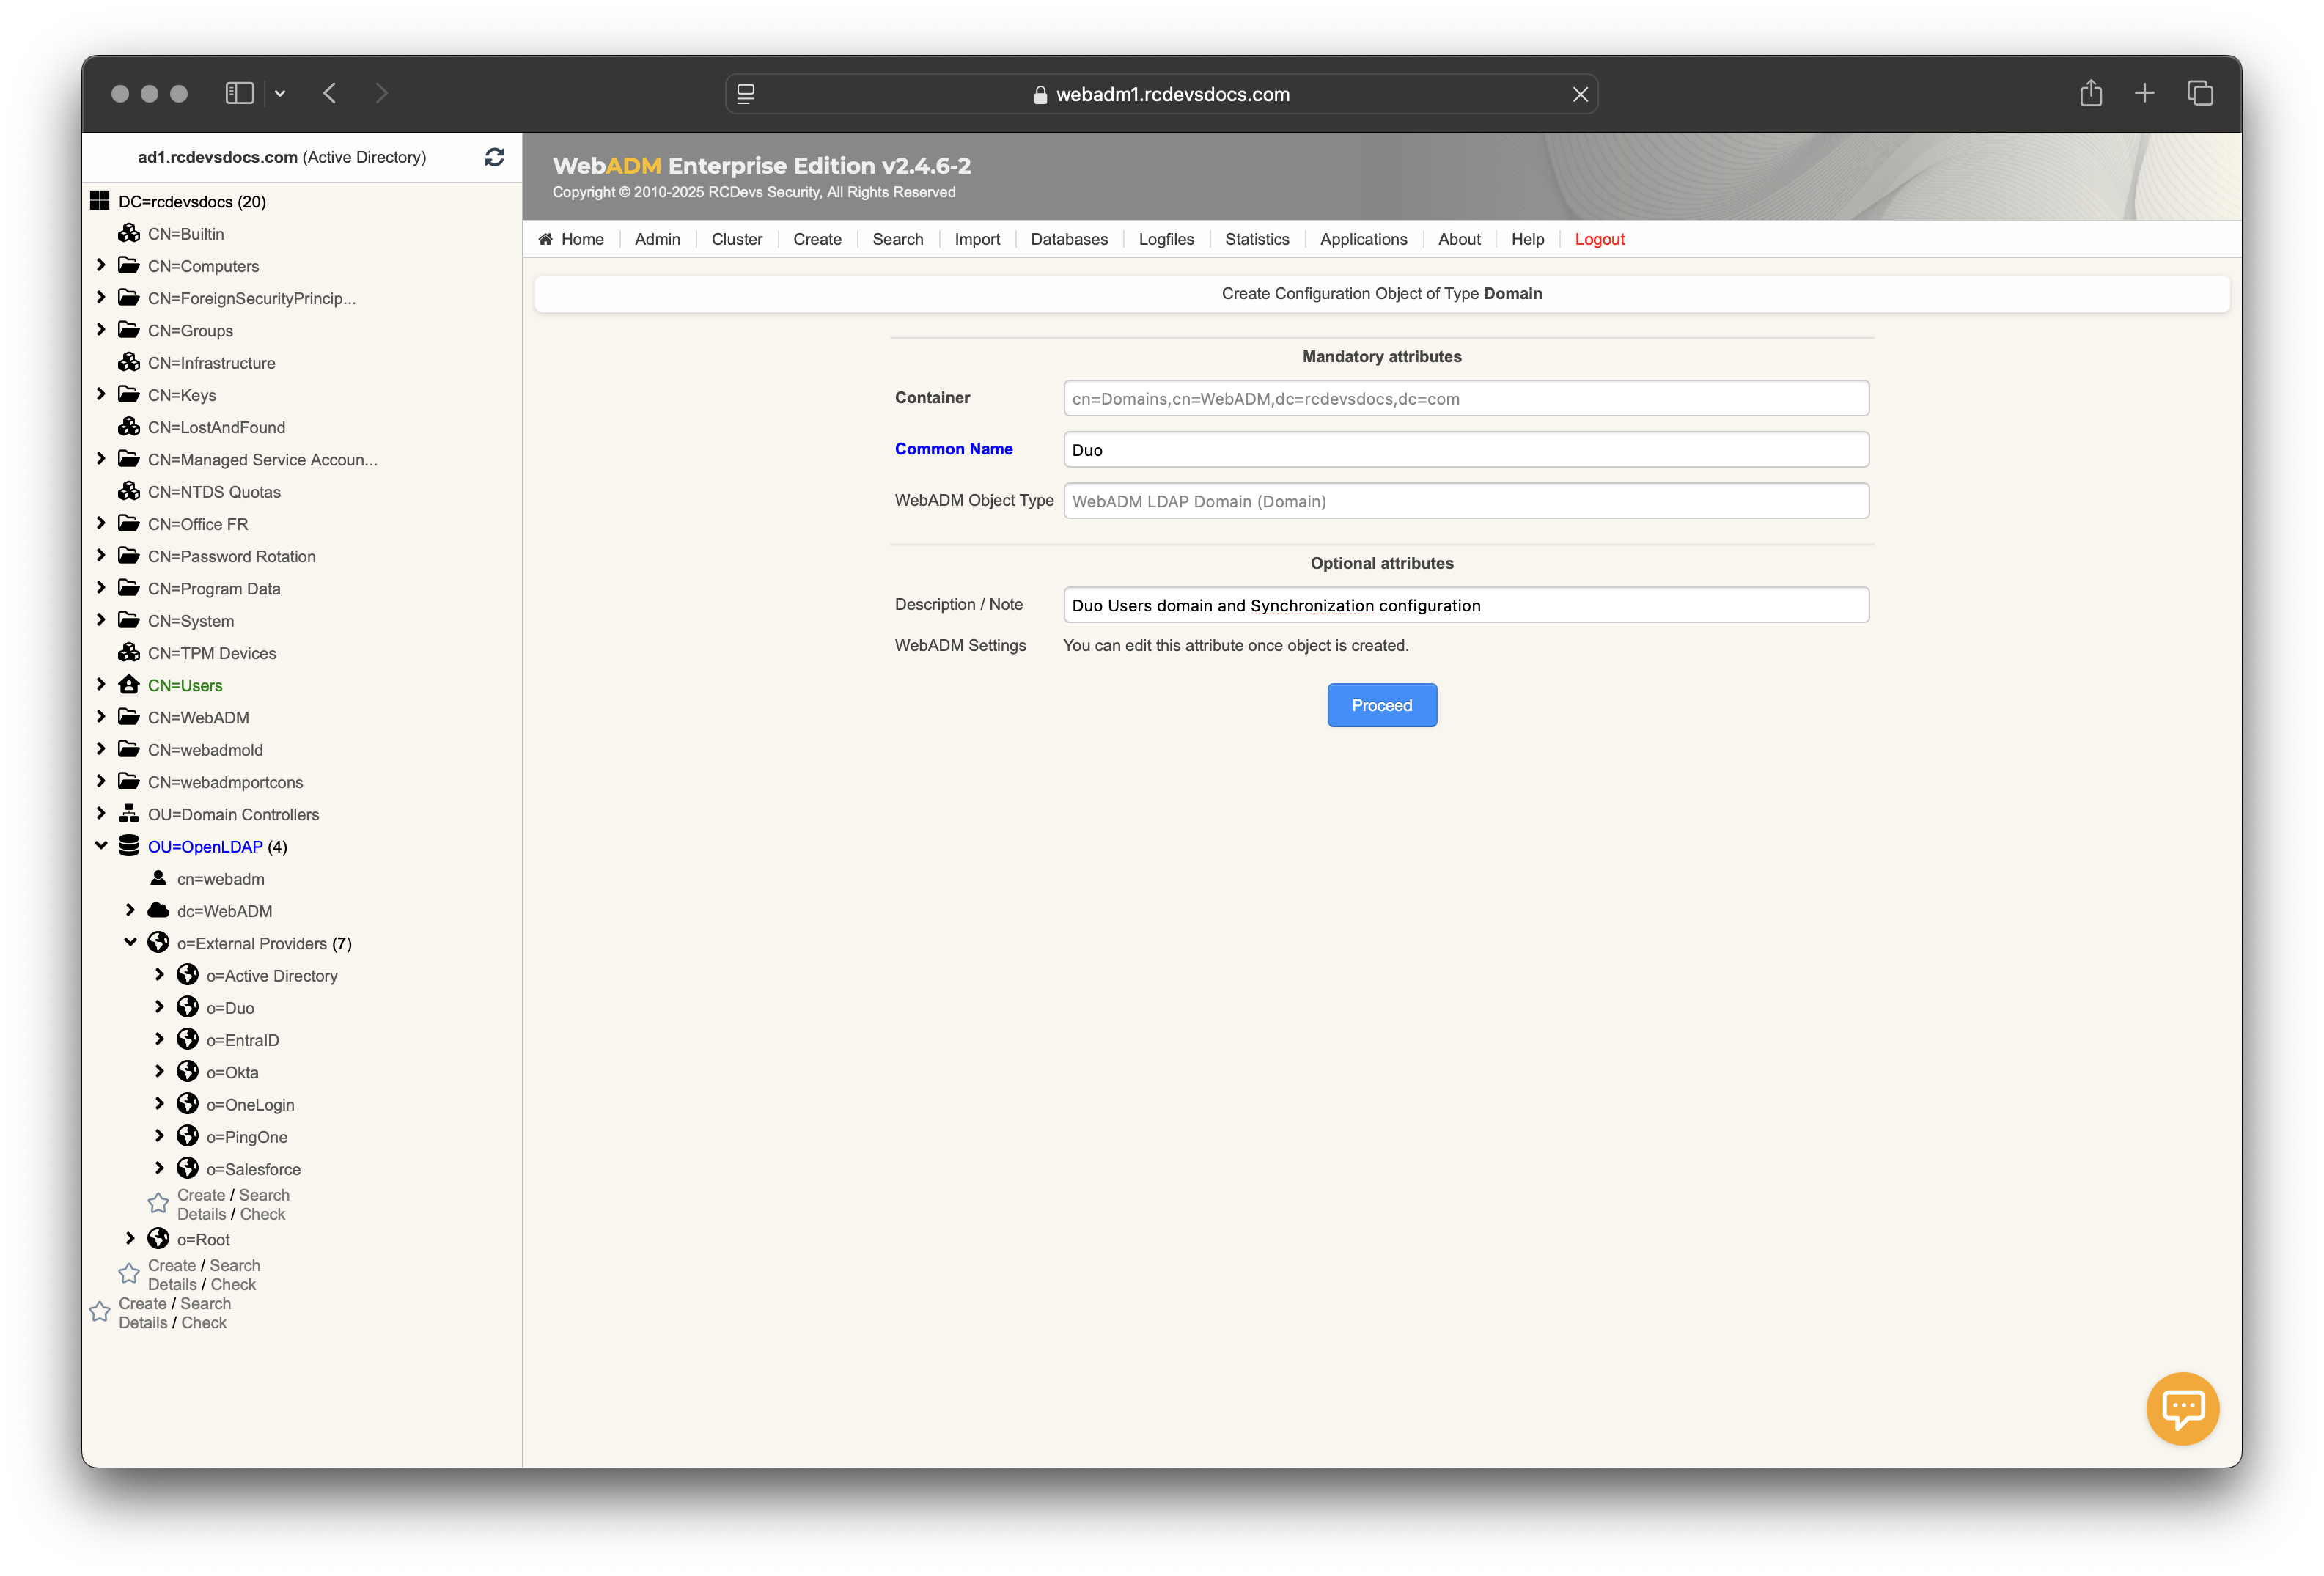Screen dimensions: 2324x1576
Task: Collapse the o=External Providers node
Action: pyautogui.click(x=130, y=942)
